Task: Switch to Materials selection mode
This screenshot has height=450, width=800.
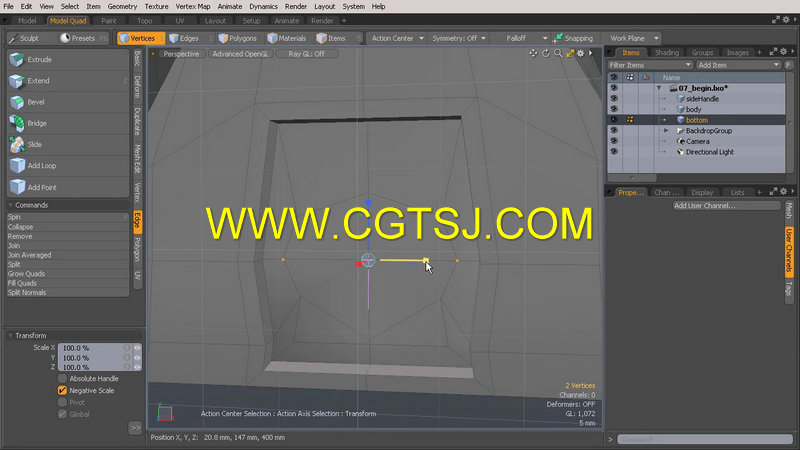Action: click(289, 38)
